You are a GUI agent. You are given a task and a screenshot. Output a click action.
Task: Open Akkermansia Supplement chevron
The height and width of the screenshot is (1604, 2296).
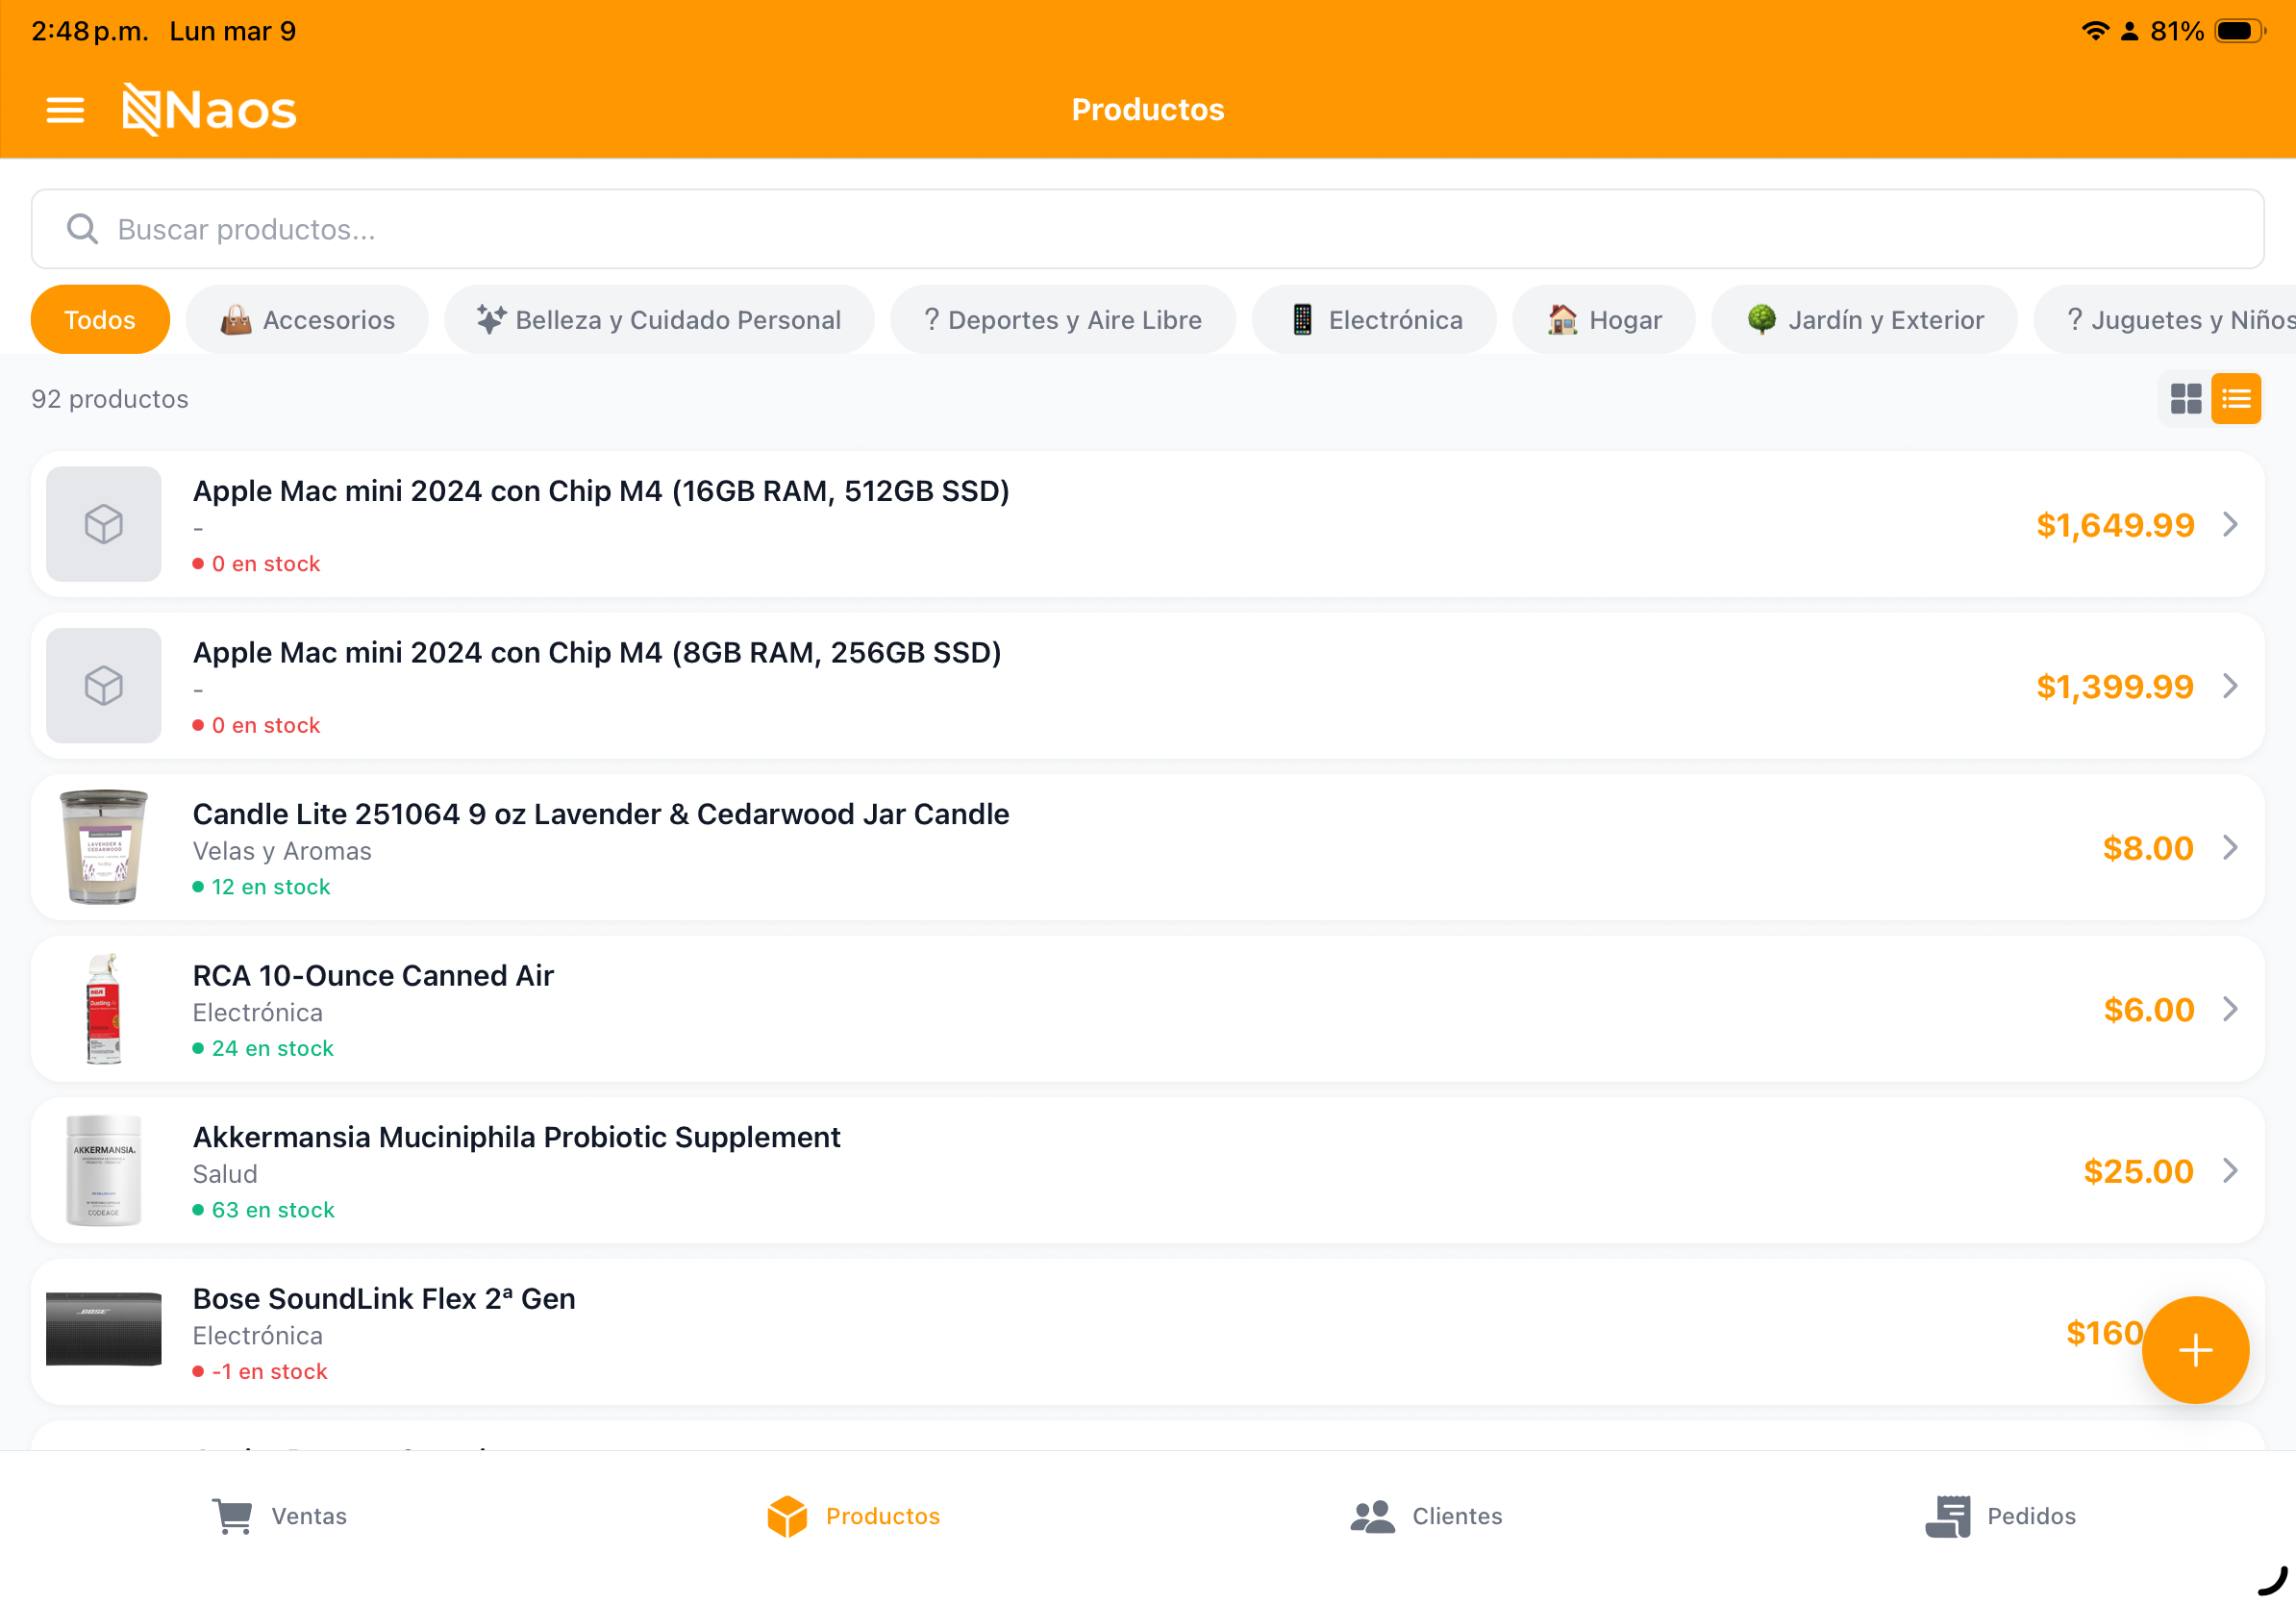tap(2230, 1170)
